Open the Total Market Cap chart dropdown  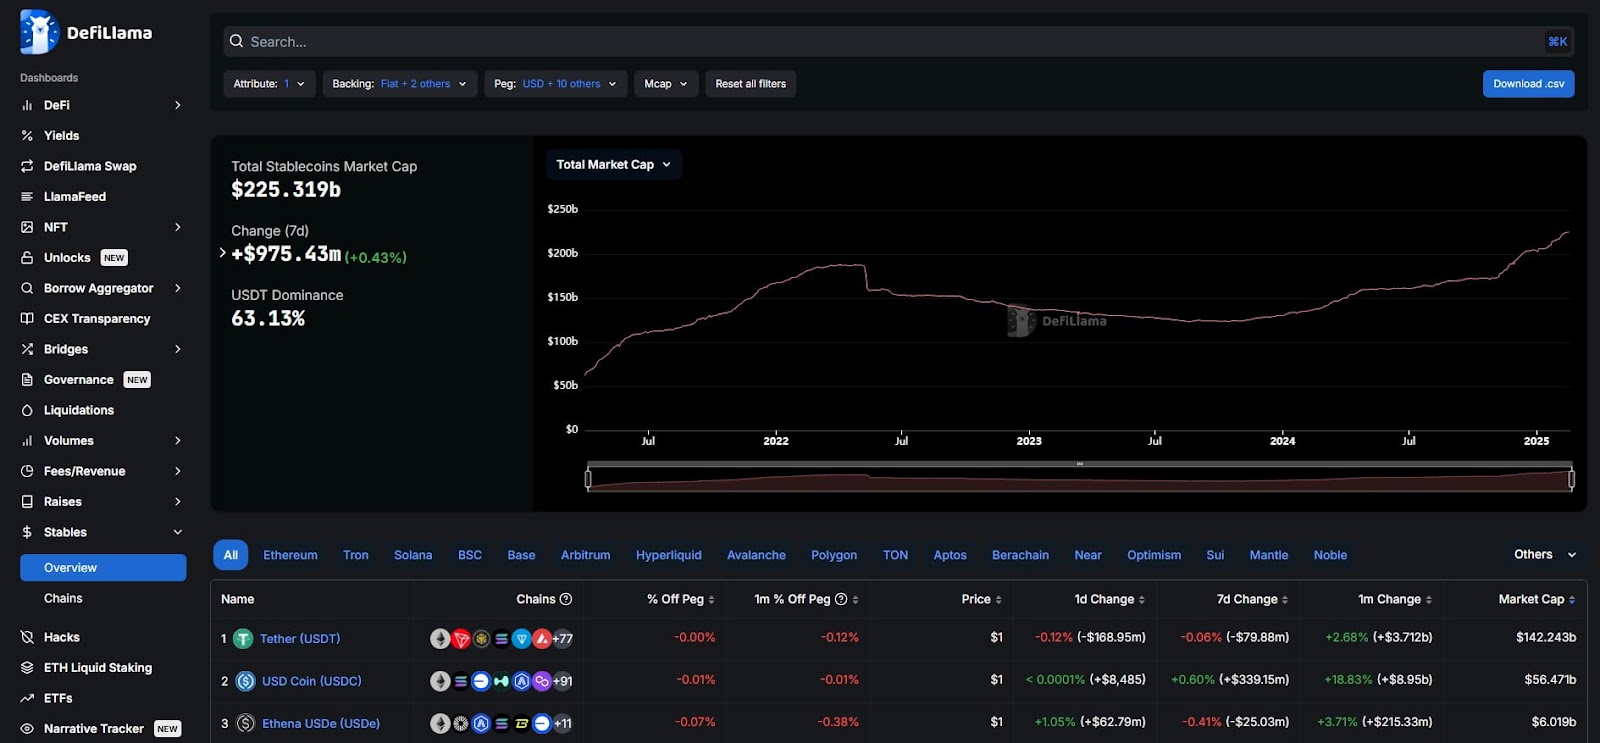614,165
